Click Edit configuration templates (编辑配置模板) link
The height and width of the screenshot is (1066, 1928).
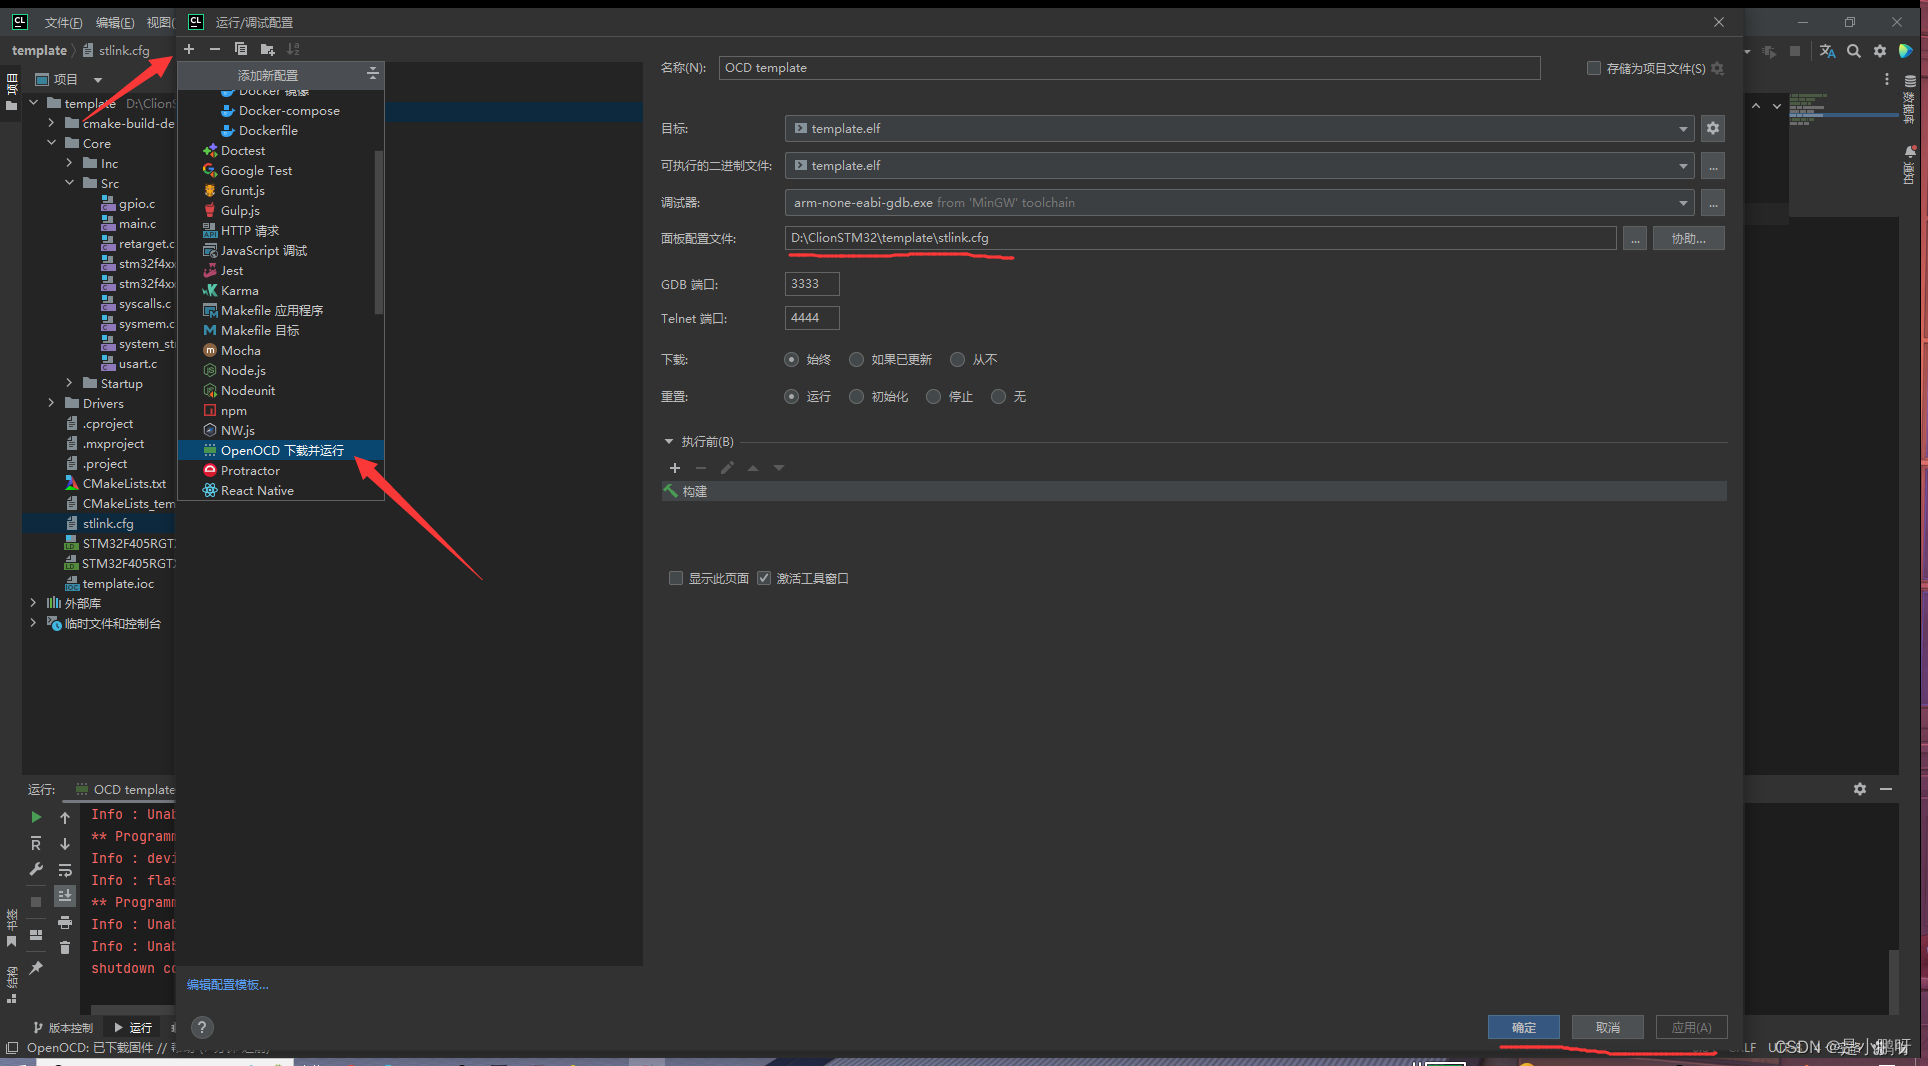coord(228,985)
